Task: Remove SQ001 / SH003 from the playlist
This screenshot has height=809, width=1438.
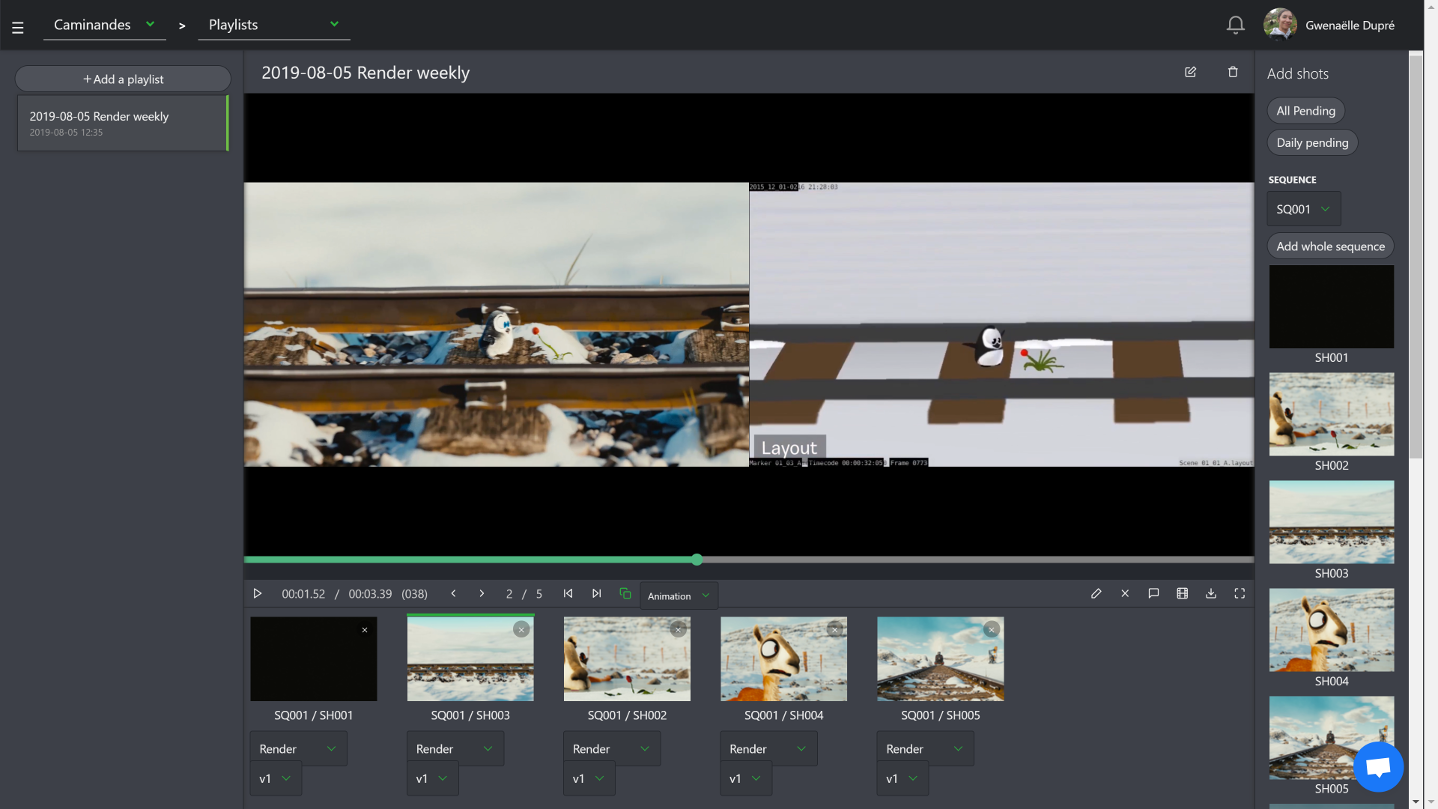Action: (x=521, y=629)
